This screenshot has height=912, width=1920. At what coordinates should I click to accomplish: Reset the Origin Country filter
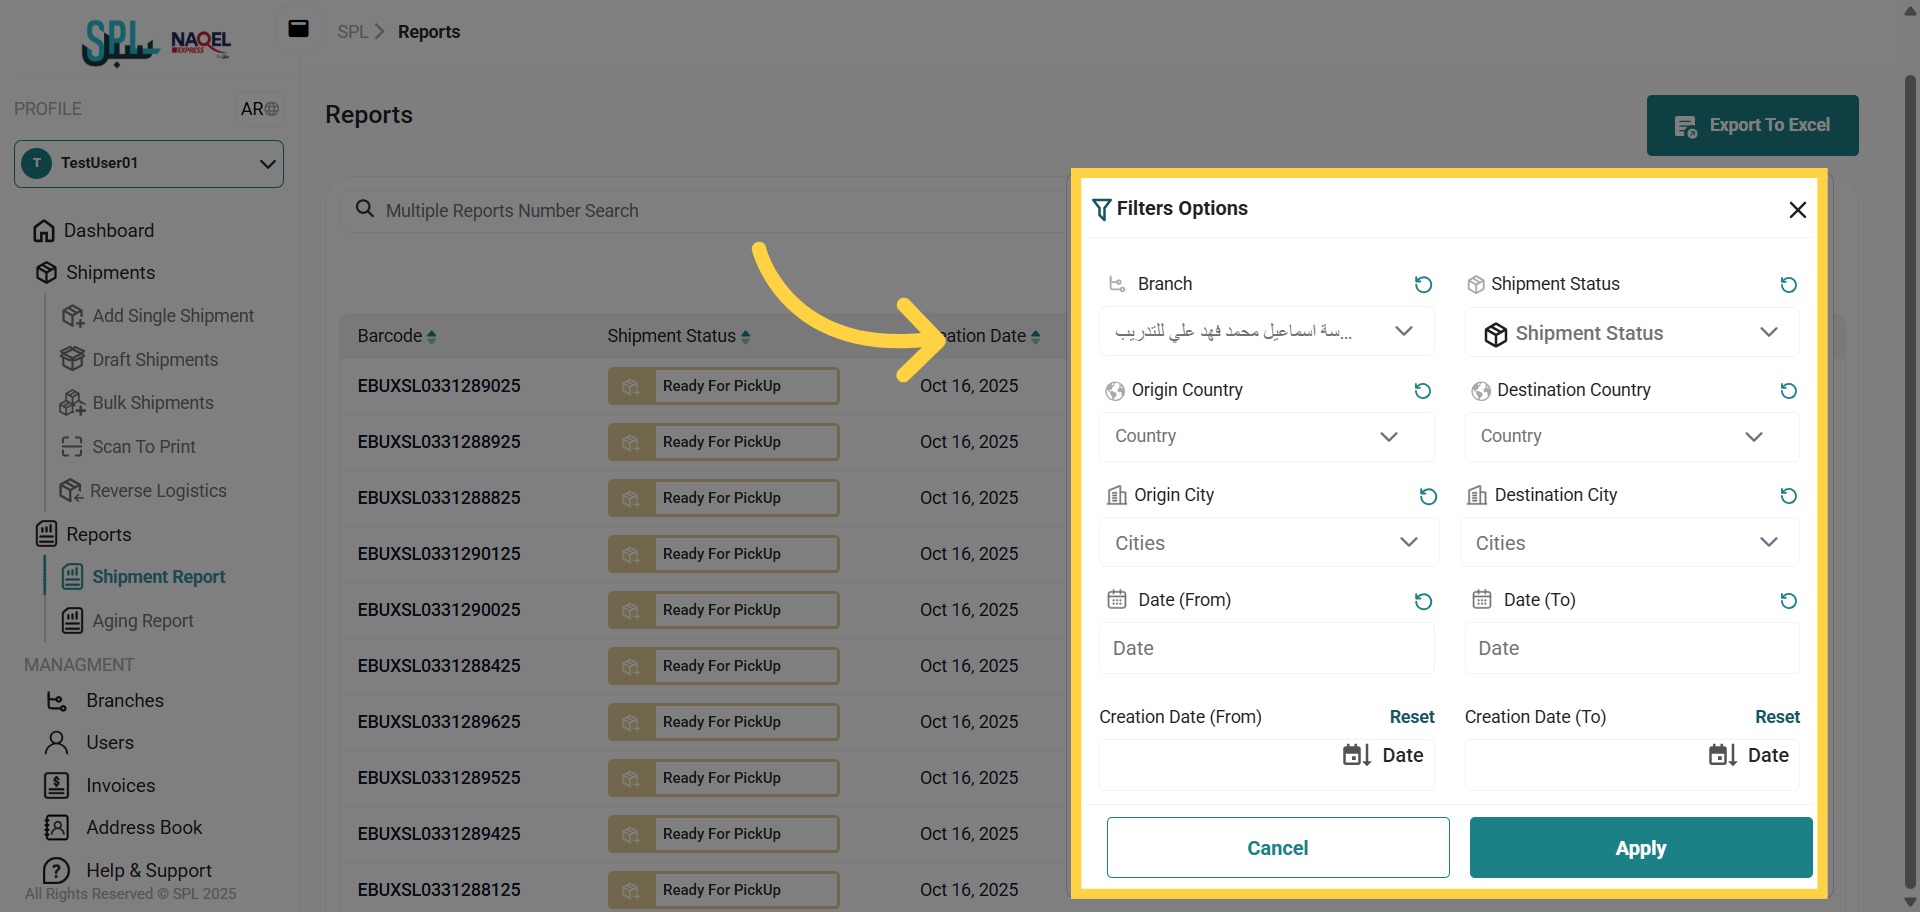1422,391
